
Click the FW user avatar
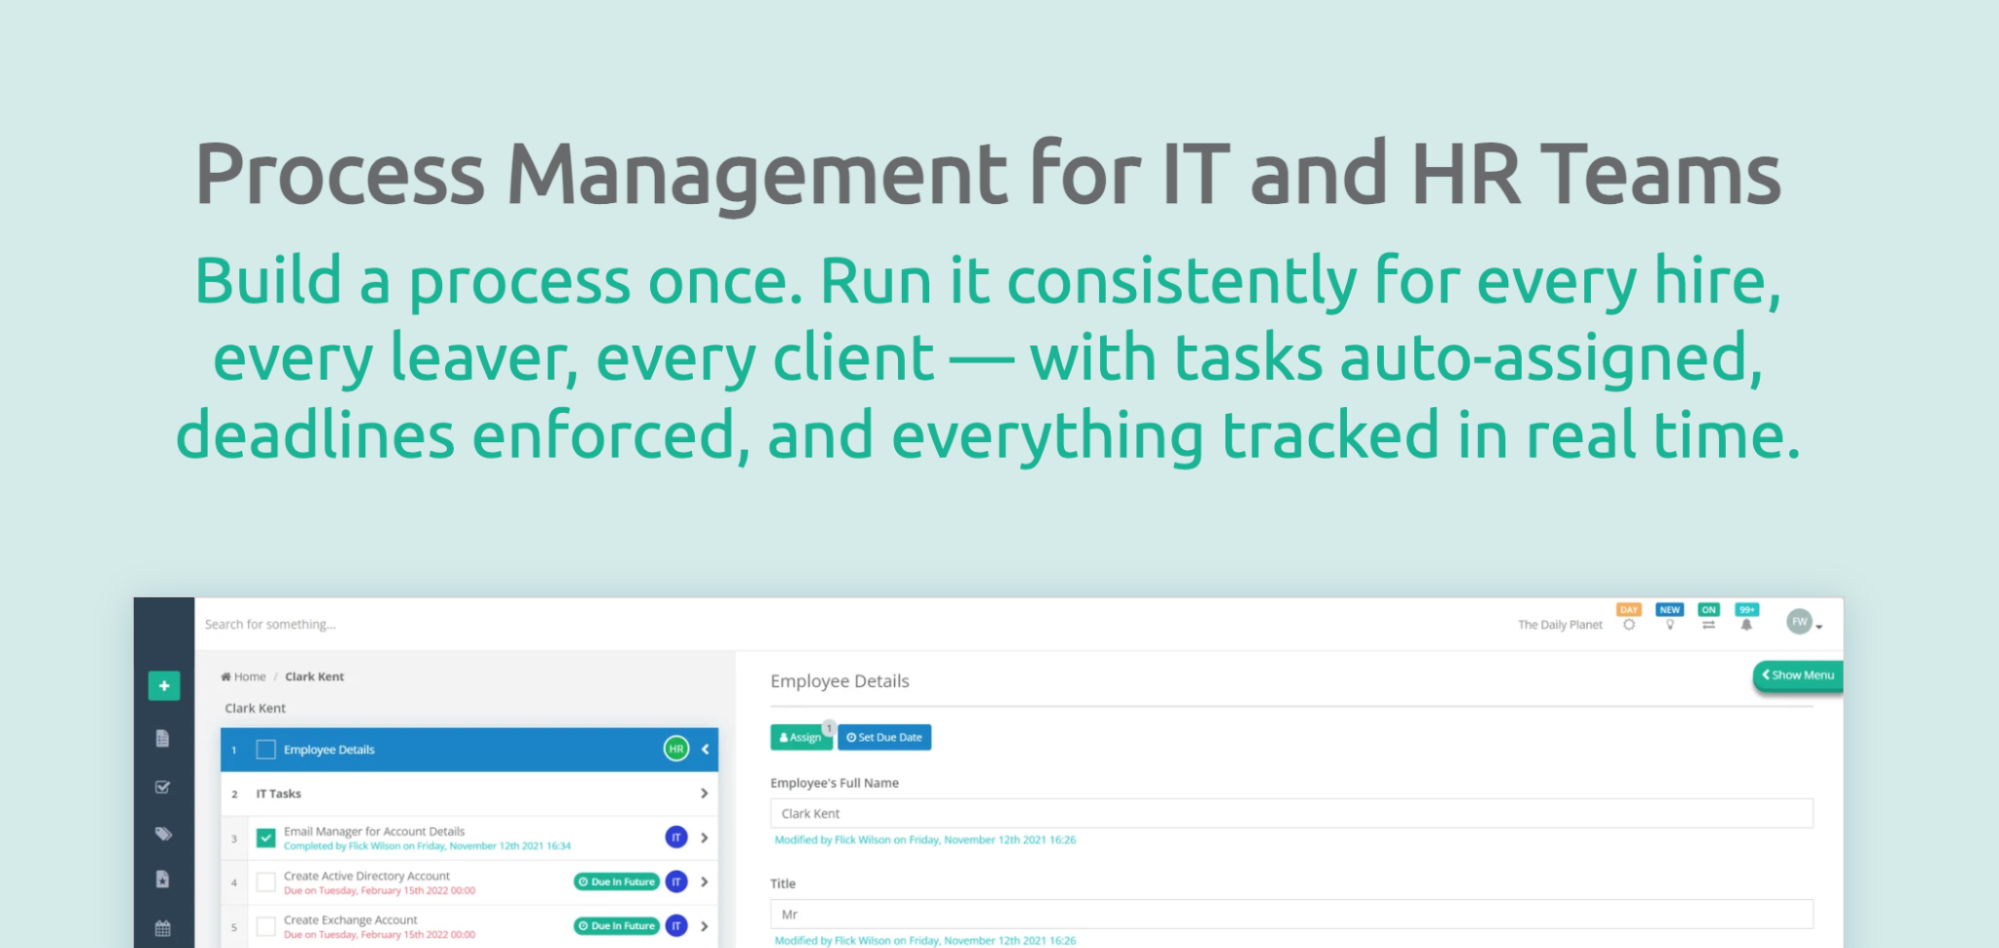pyautogui.click(x=1799, y=622)
